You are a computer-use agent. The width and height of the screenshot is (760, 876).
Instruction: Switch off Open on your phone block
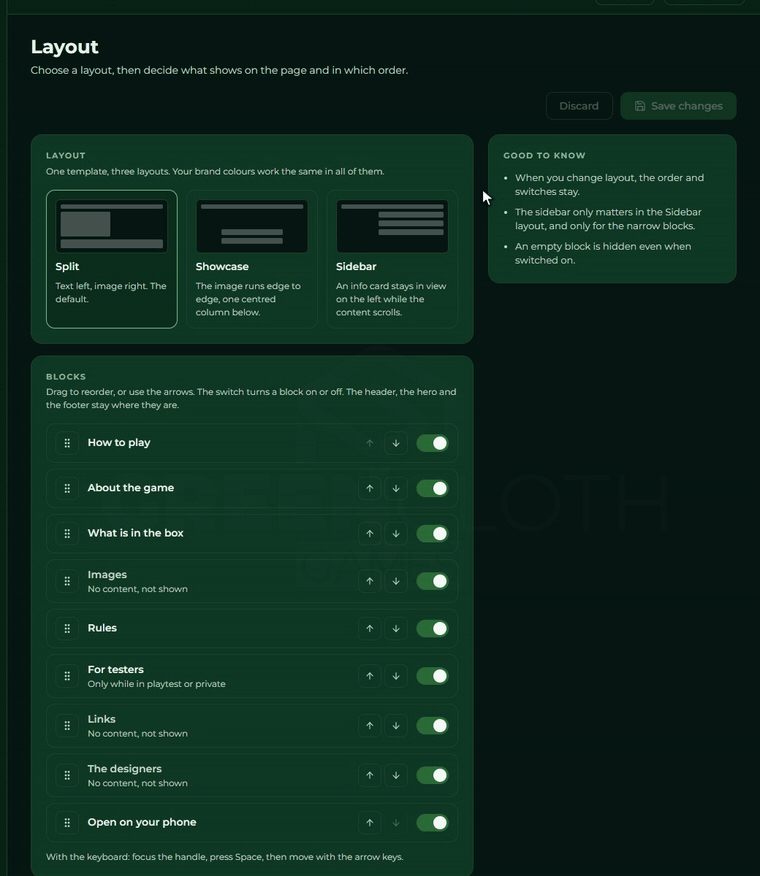pos(433,822)
